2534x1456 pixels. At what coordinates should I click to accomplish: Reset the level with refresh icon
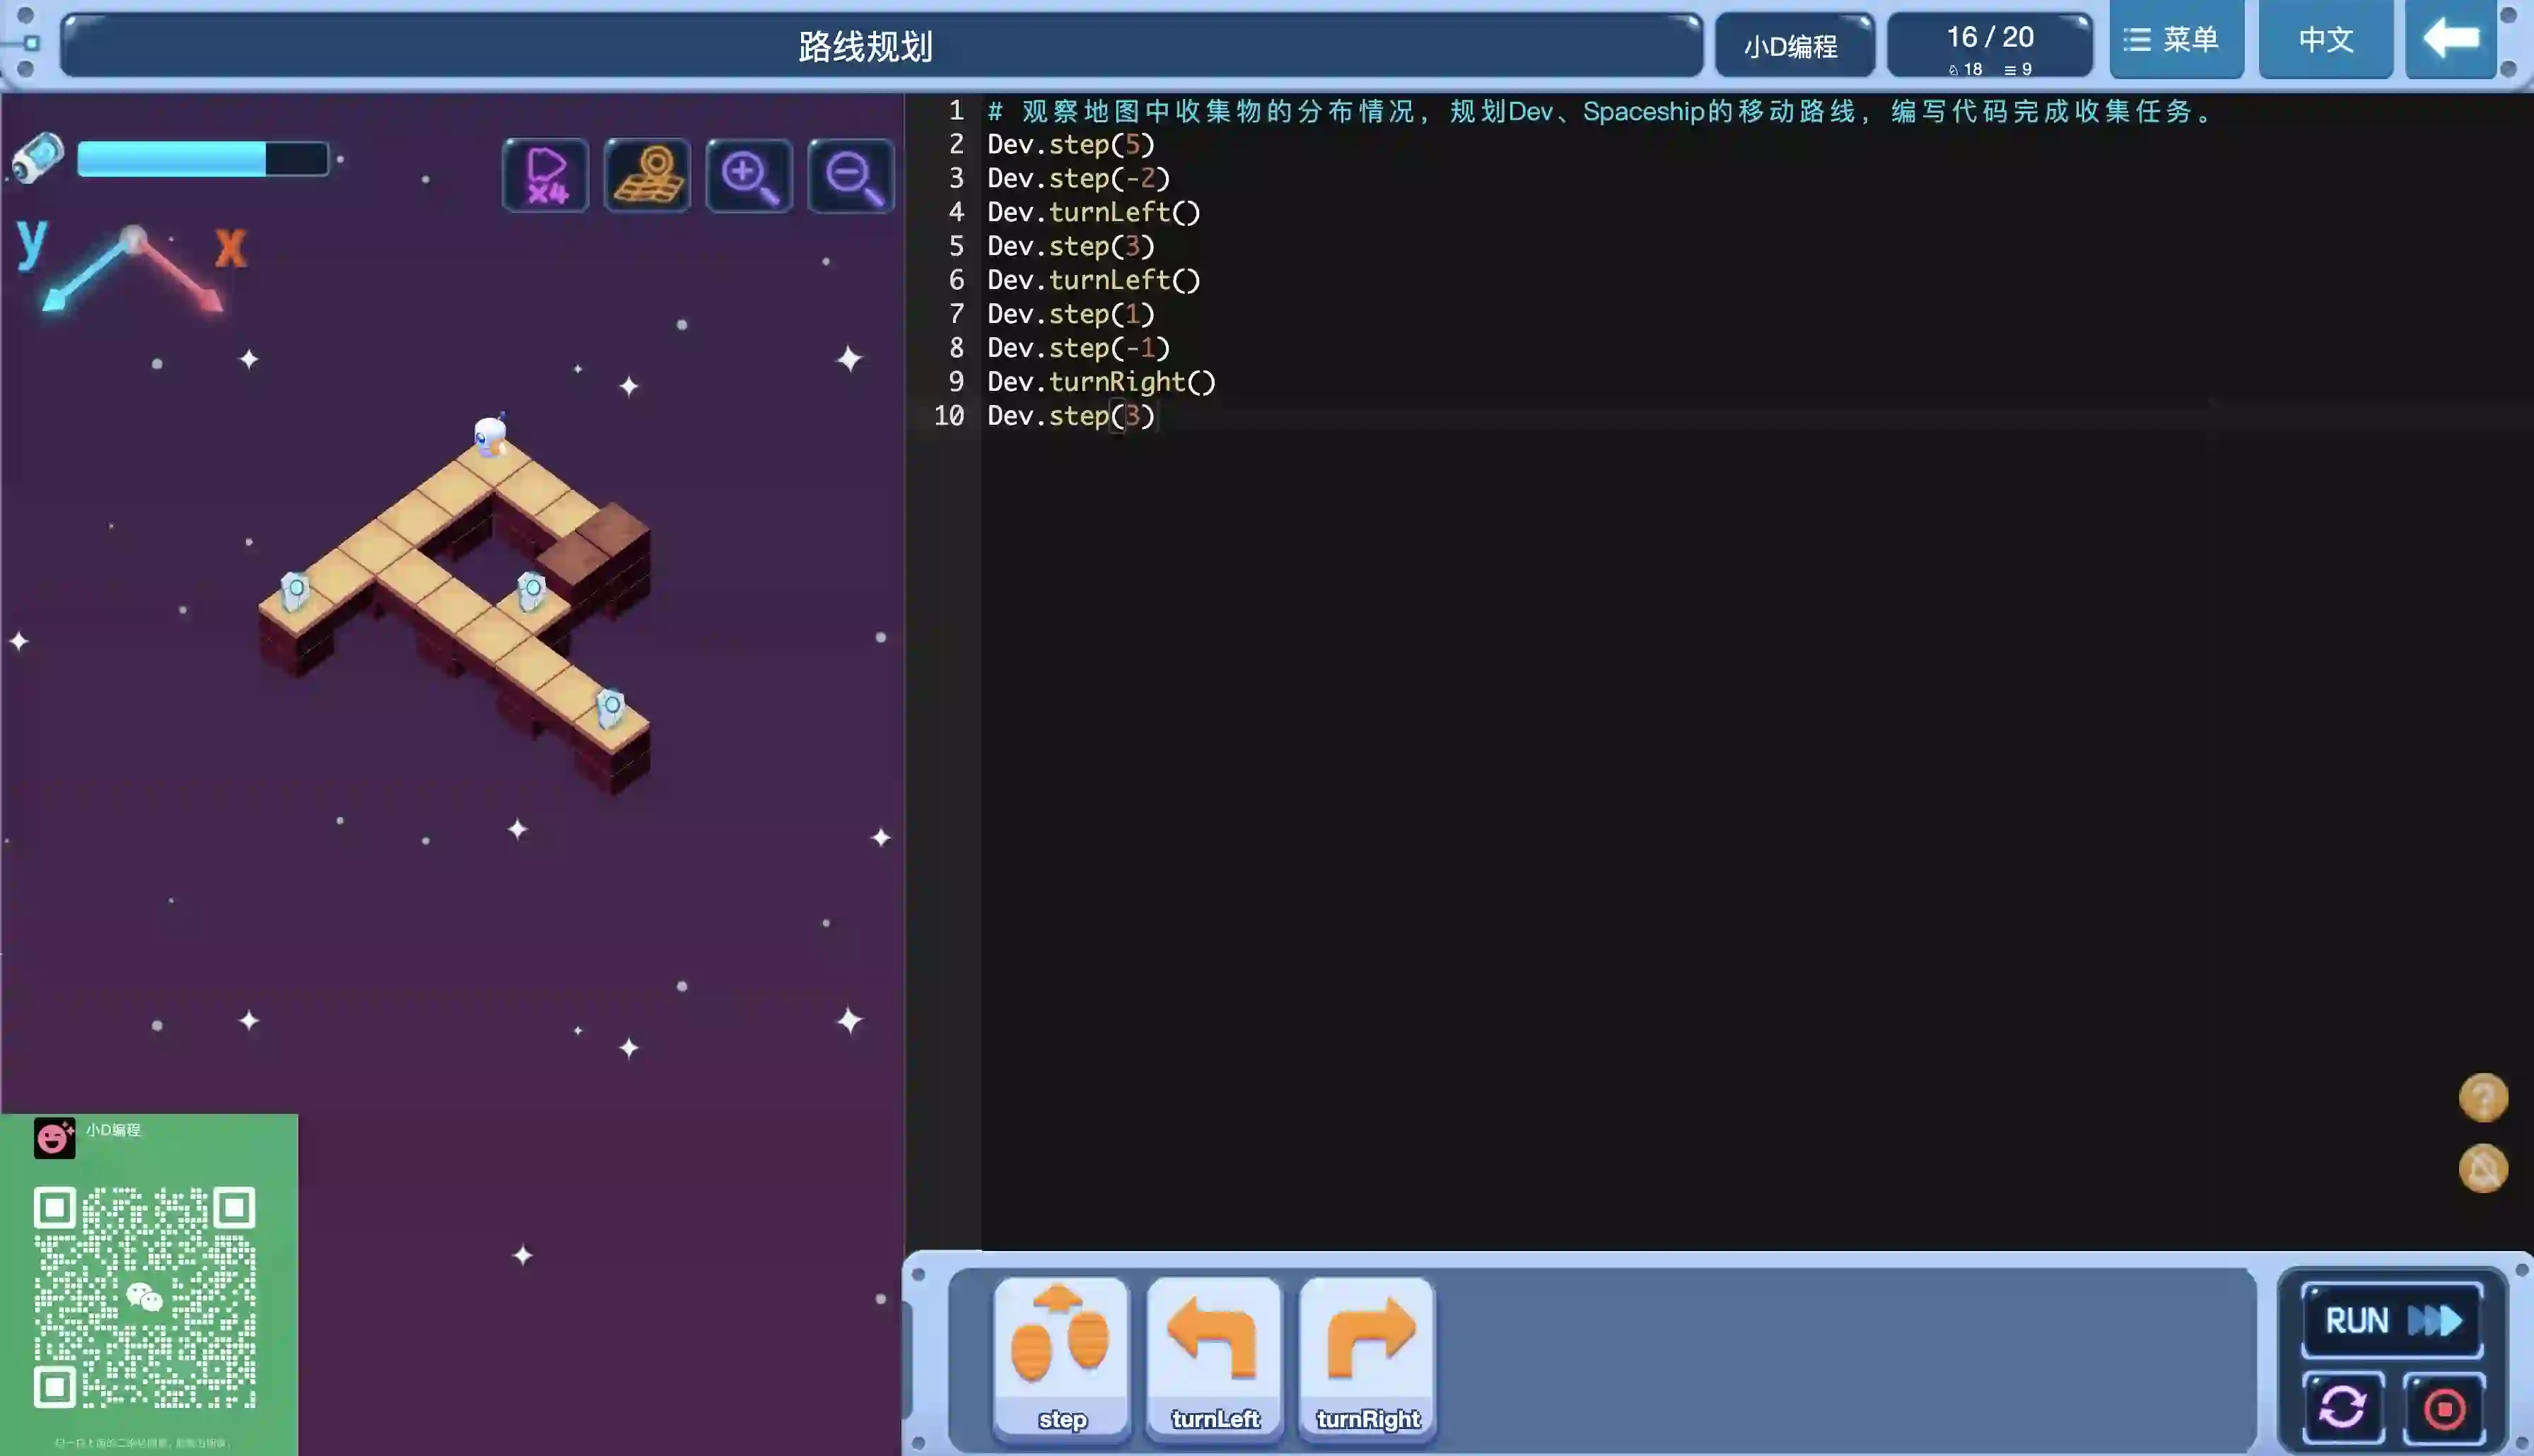point(2342,1408)
